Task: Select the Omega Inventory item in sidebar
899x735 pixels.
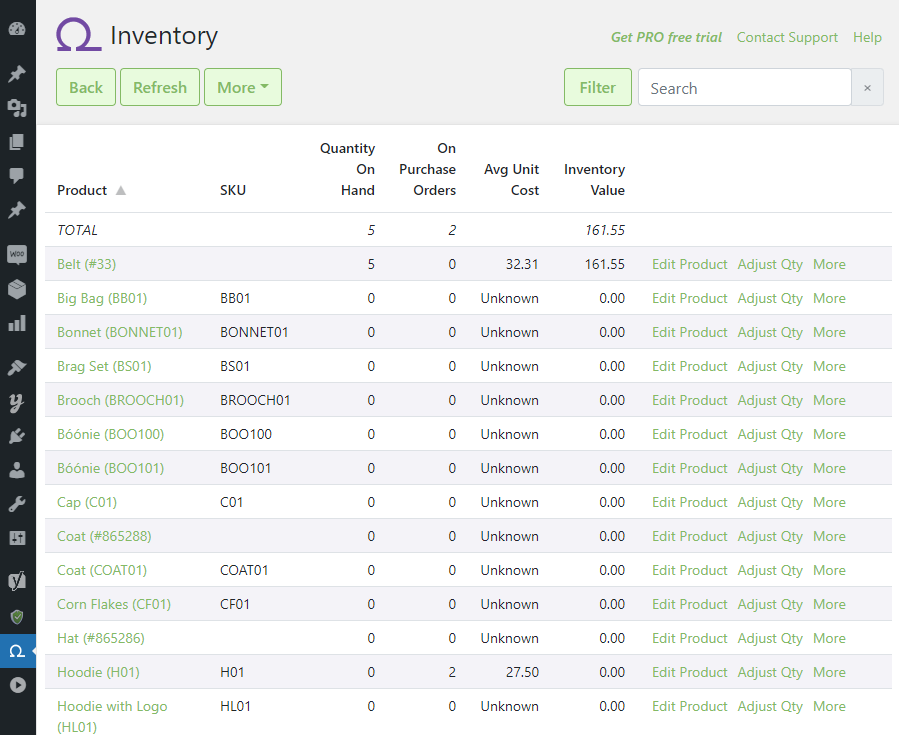Action: click(x=18, y=650)
